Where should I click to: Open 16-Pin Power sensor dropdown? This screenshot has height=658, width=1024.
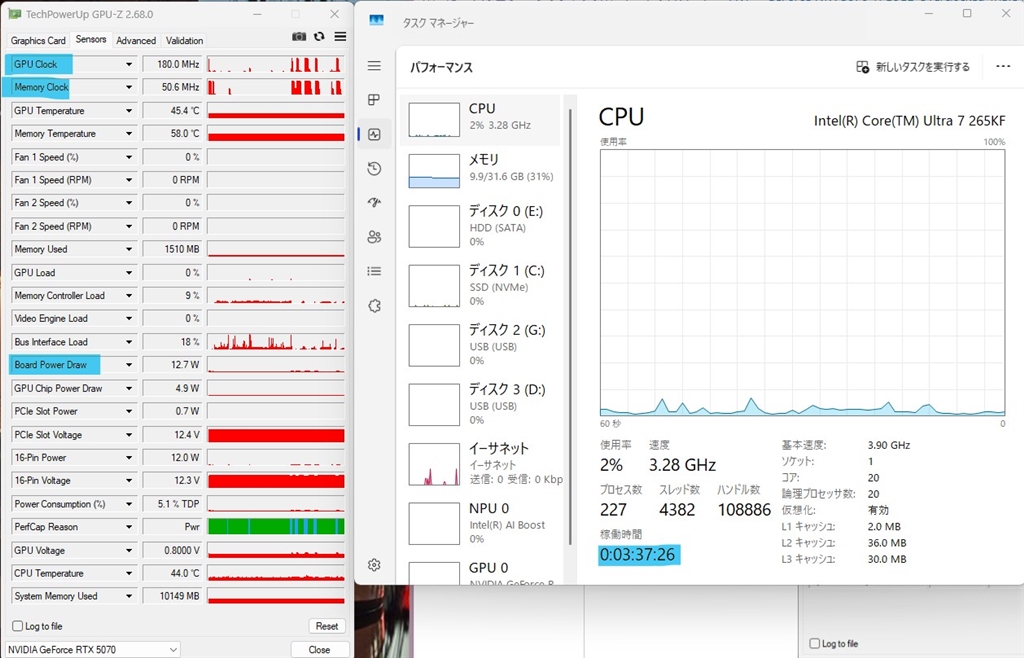(129, 458)
